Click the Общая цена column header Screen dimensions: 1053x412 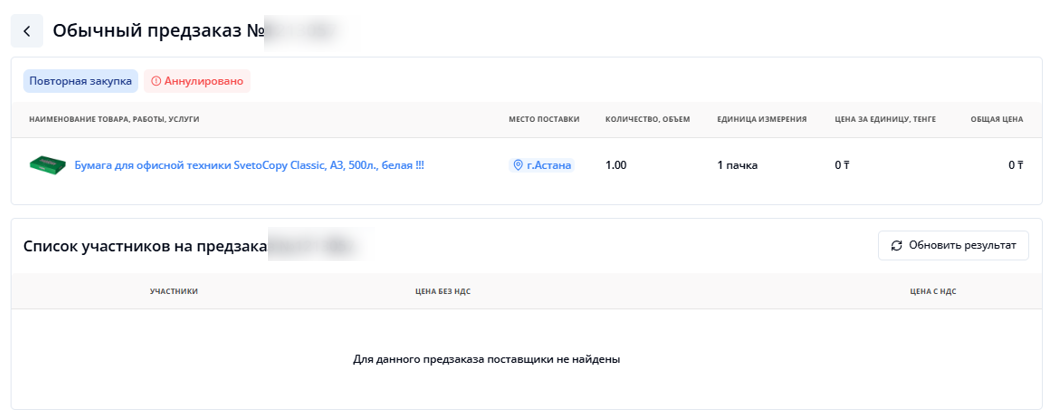(996, 119)
